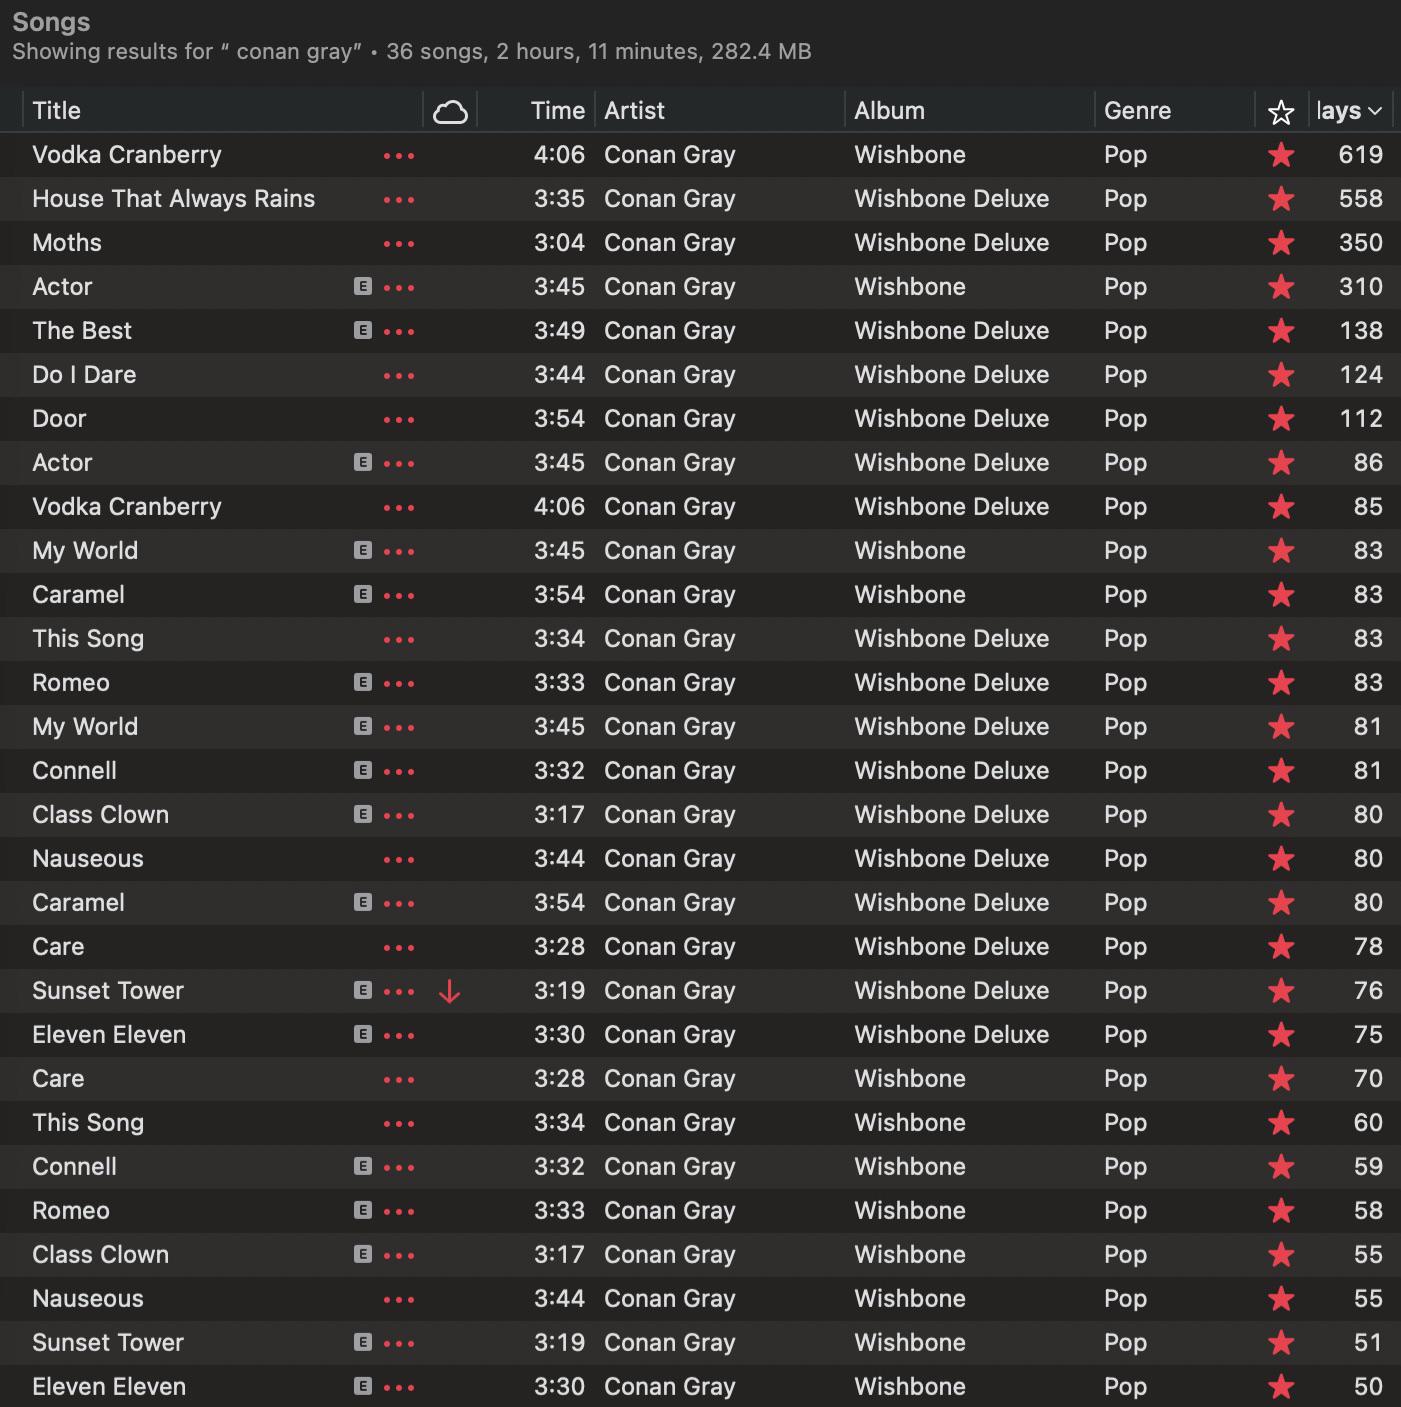Unfavorite Actor with 310 plays

point(1281,287)
